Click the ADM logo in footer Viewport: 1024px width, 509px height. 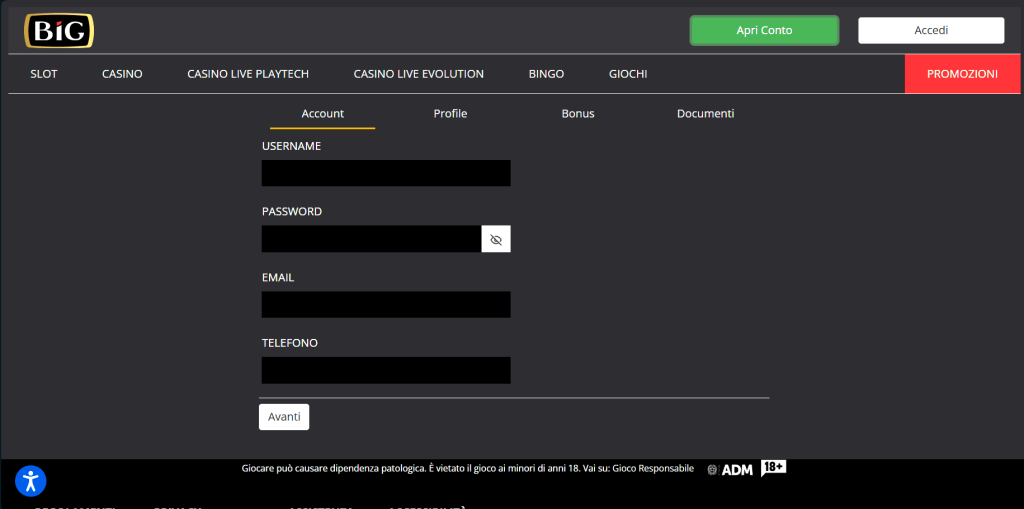click(x=730, y=470)
